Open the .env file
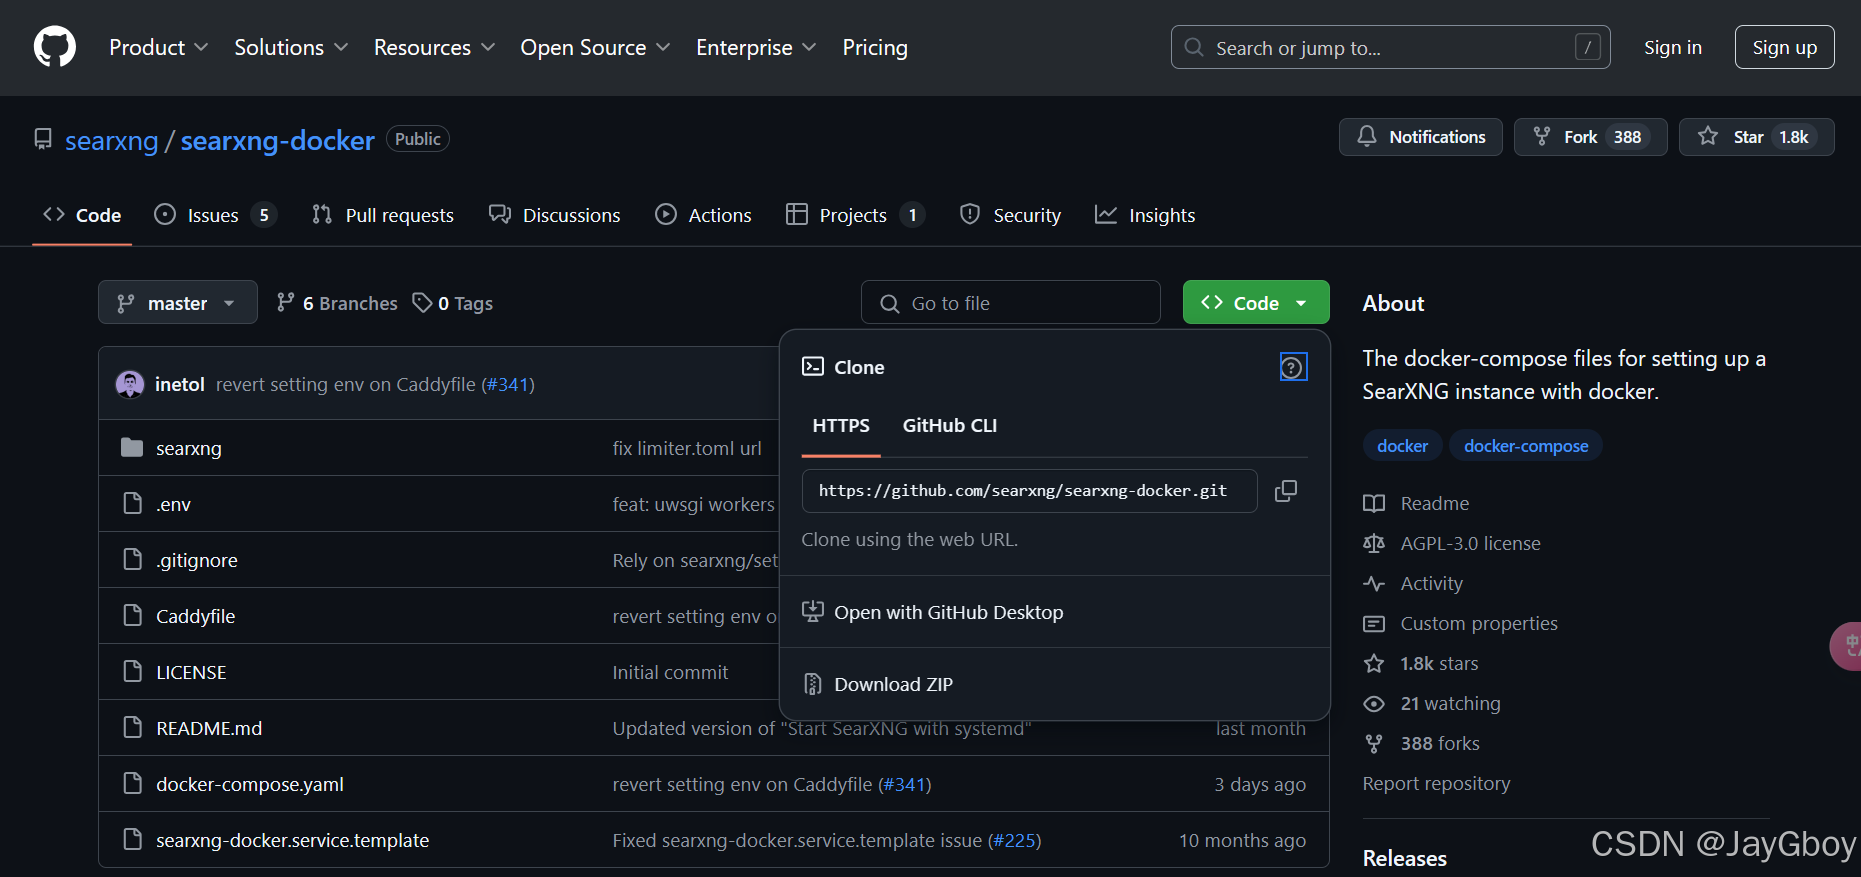Screen dimensions: 1861x877 coord(173,504)
